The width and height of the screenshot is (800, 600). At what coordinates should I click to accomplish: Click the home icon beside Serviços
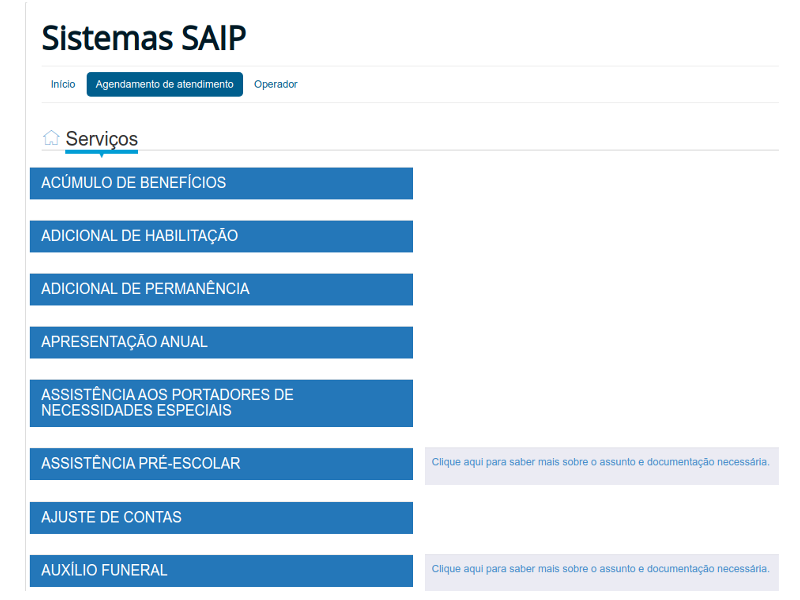coord(51,138)
